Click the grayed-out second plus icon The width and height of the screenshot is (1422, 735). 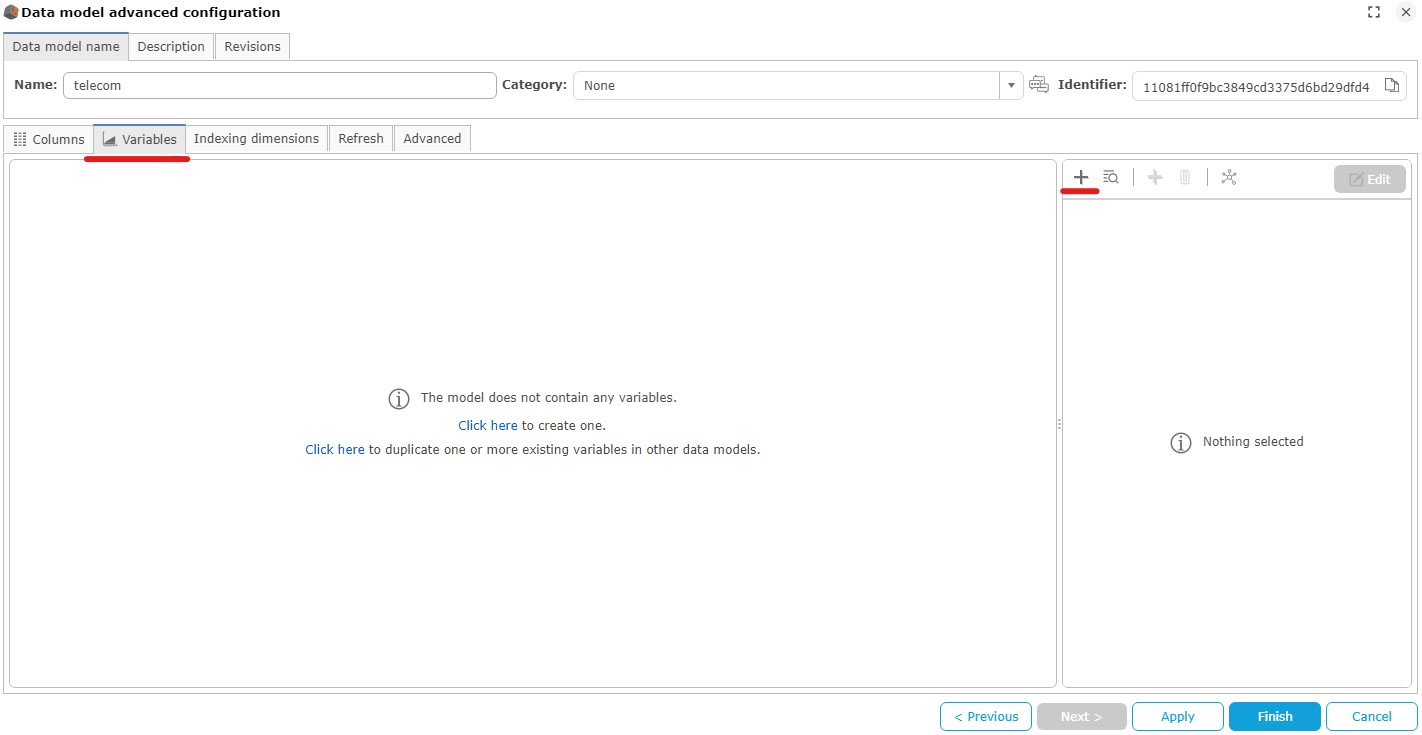tap(1155, 177)
